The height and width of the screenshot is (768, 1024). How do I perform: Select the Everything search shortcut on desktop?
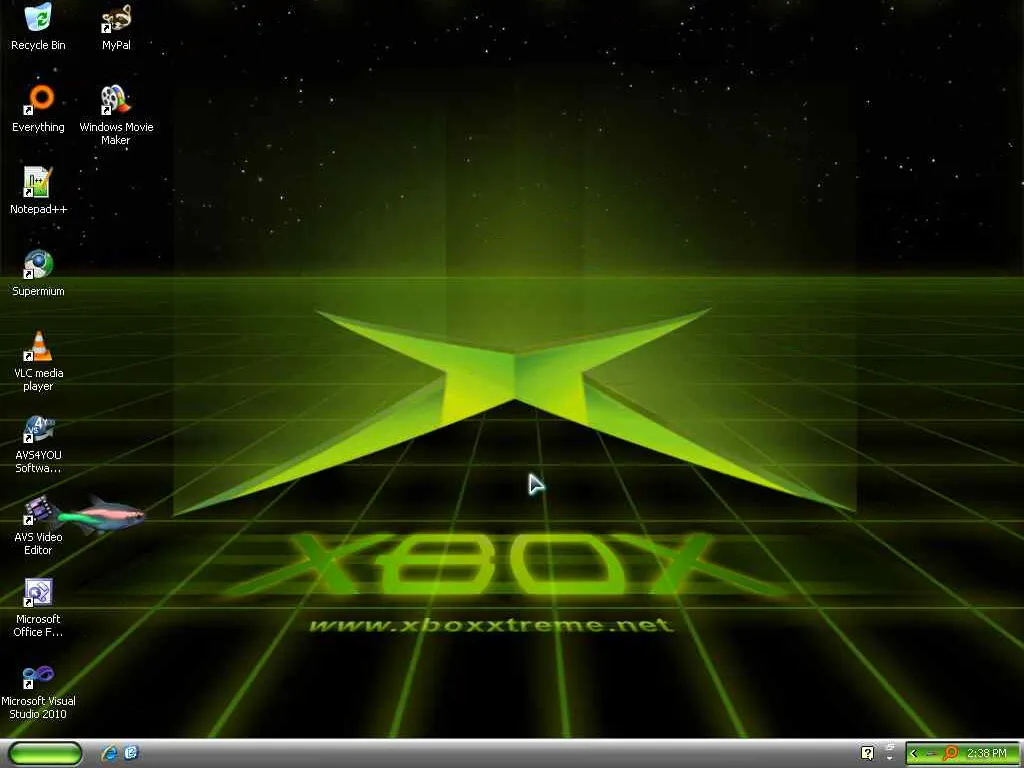point(38,109)
